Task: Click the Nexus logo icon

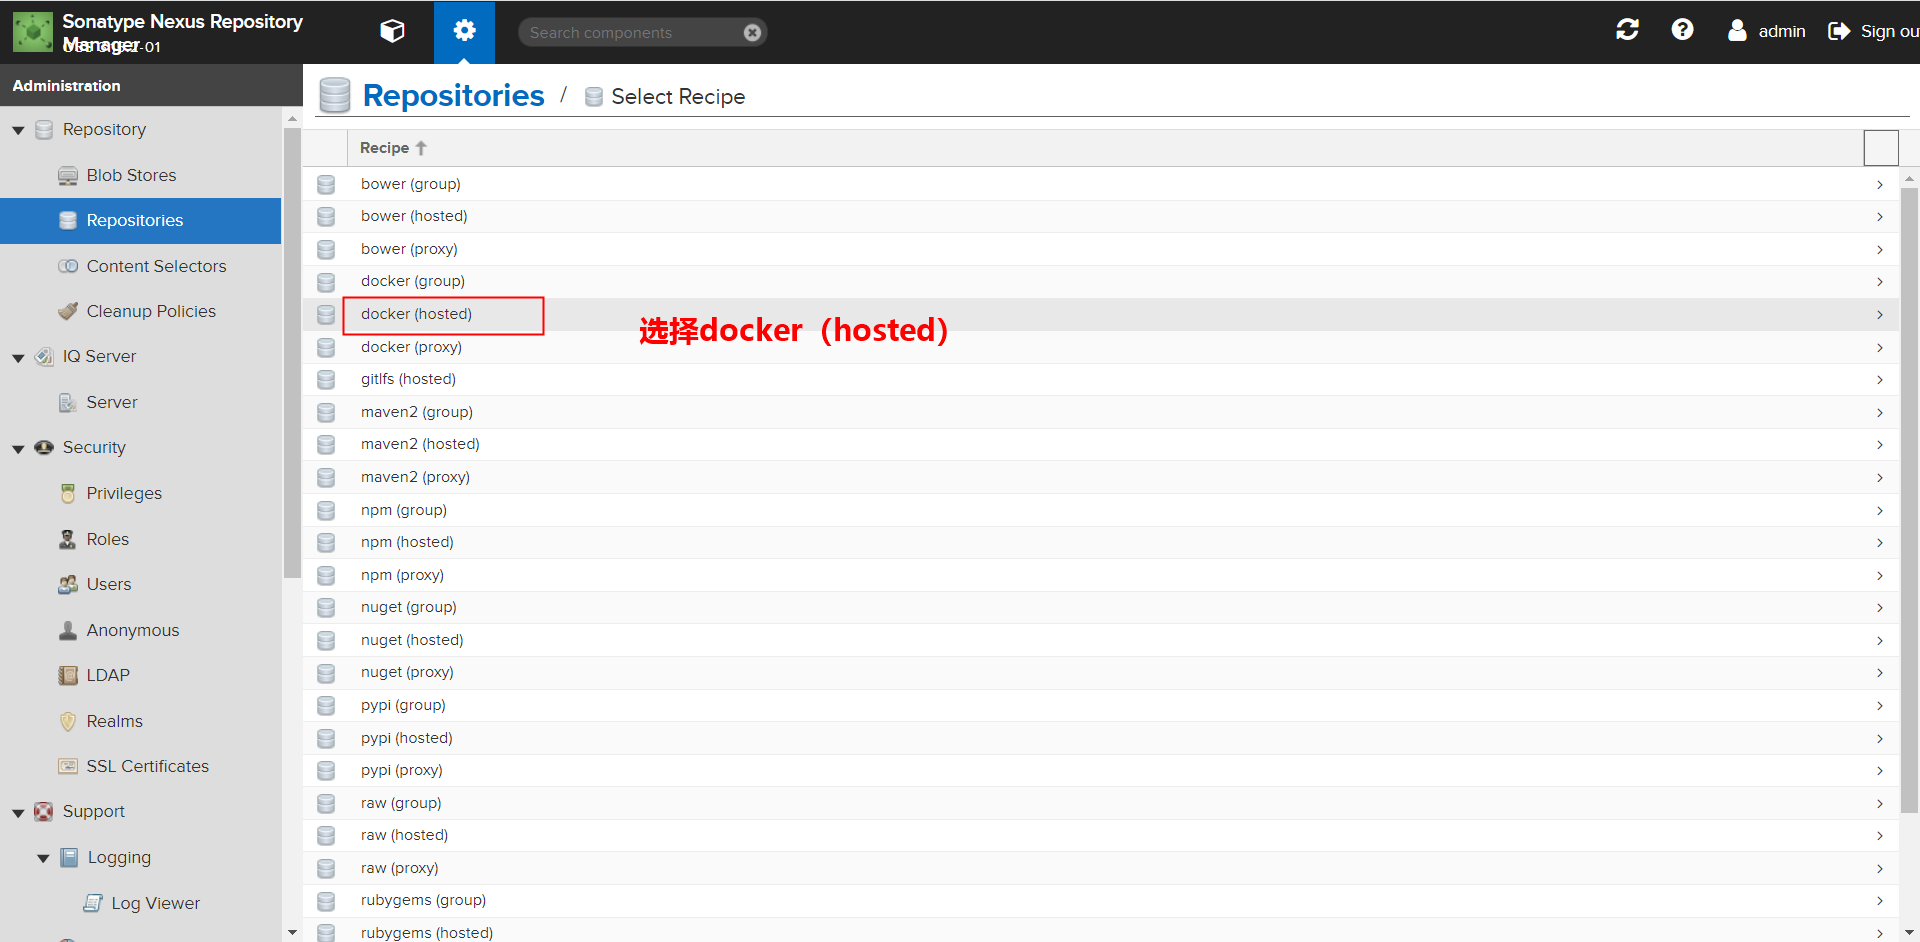Action: tap(32, 32)
